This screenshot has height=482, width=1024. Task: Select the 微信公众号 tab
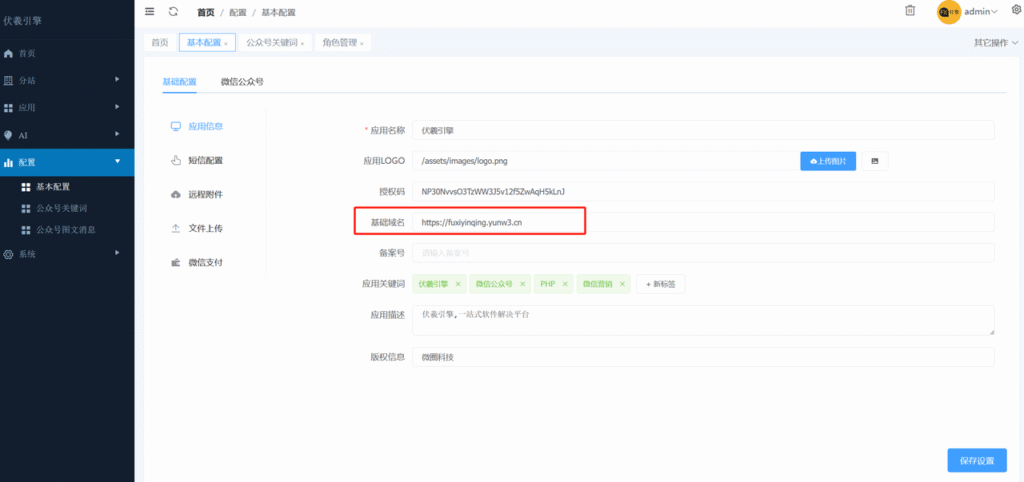pos(242,82)
